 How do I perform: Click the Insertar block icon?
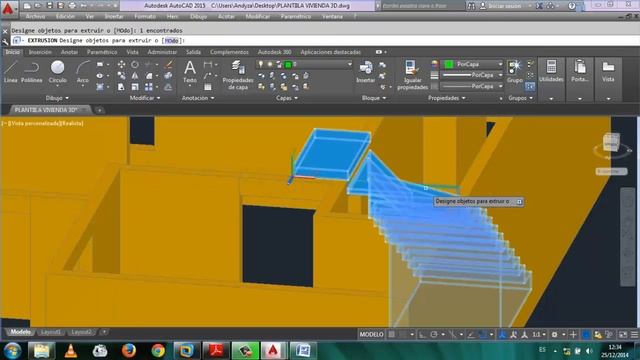(366, 71)
